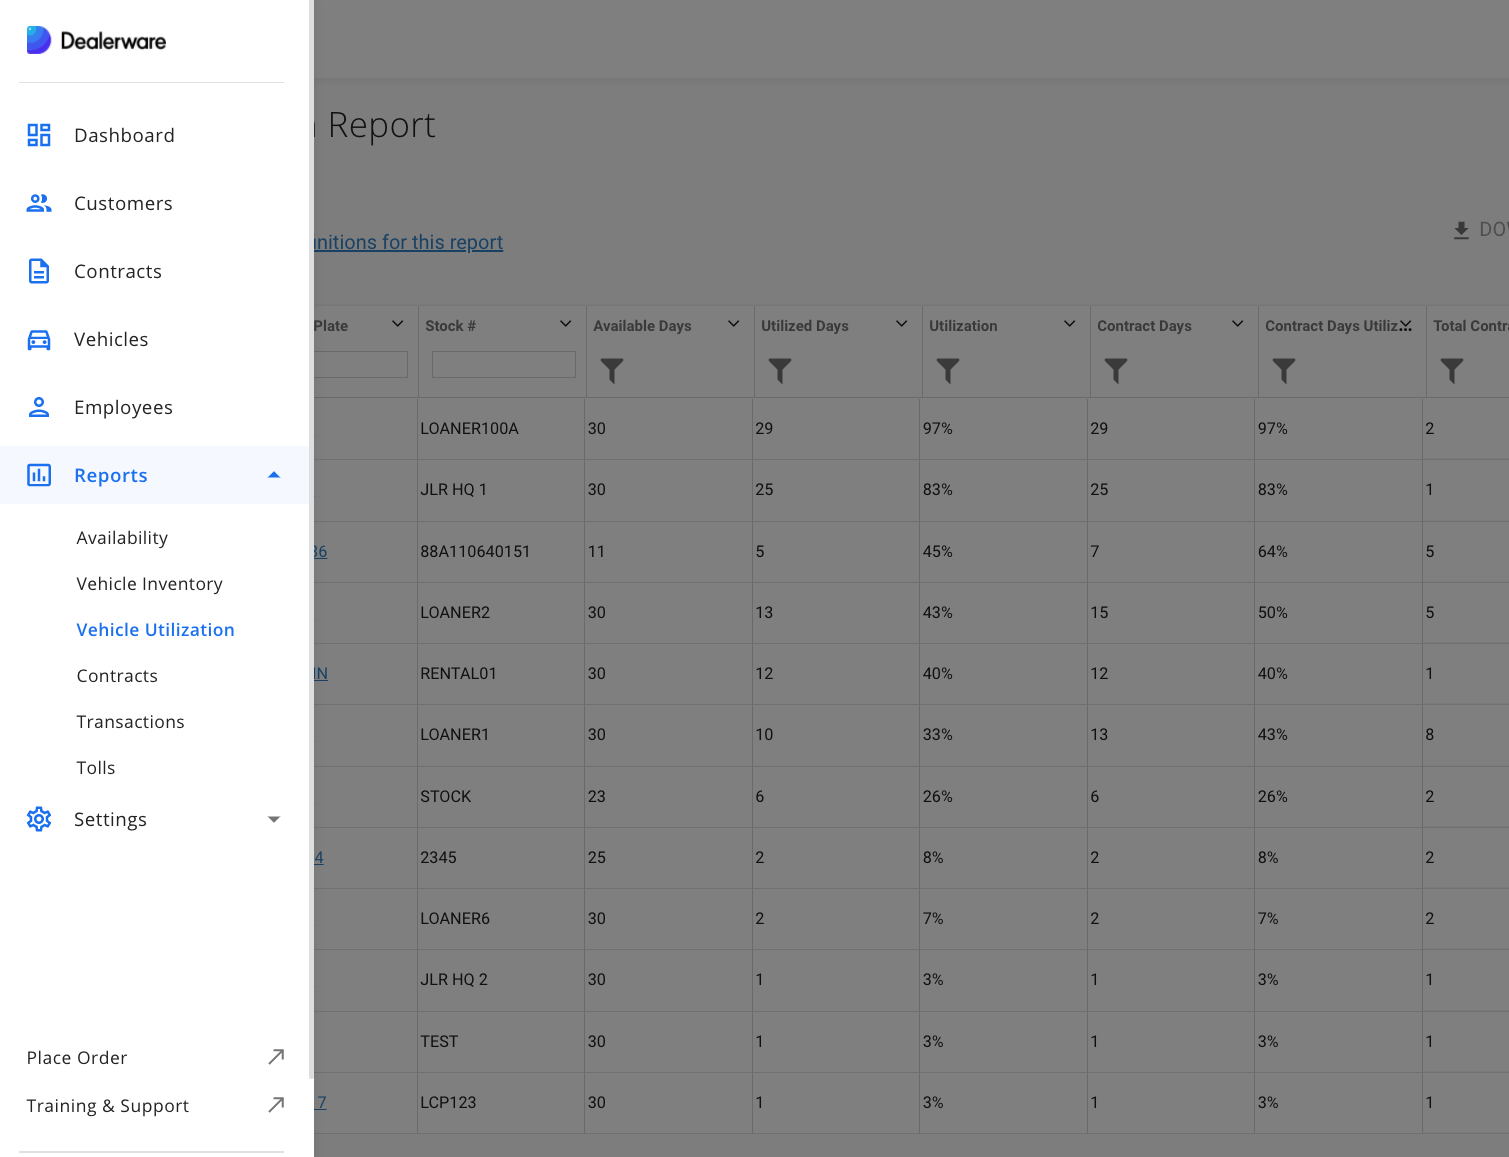Click the Stock # filter input field

(x=503, y=364)
